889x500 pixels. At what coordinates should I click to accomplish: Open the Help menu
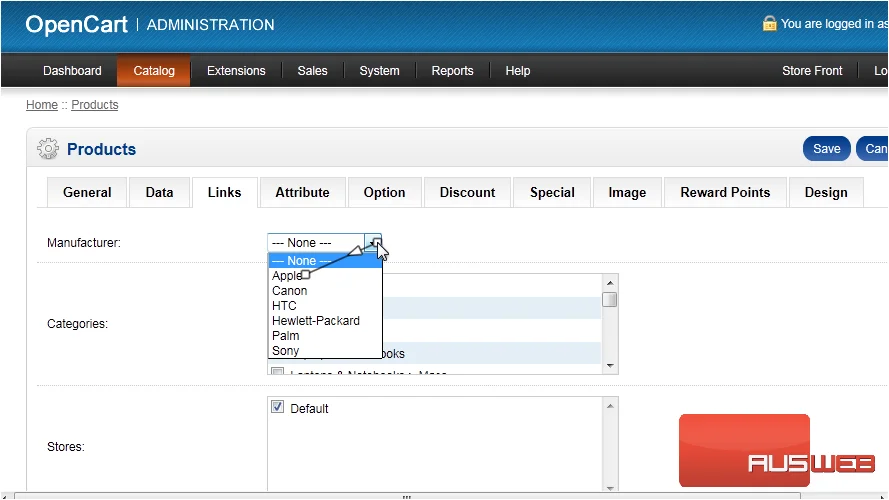click(518, 71)
